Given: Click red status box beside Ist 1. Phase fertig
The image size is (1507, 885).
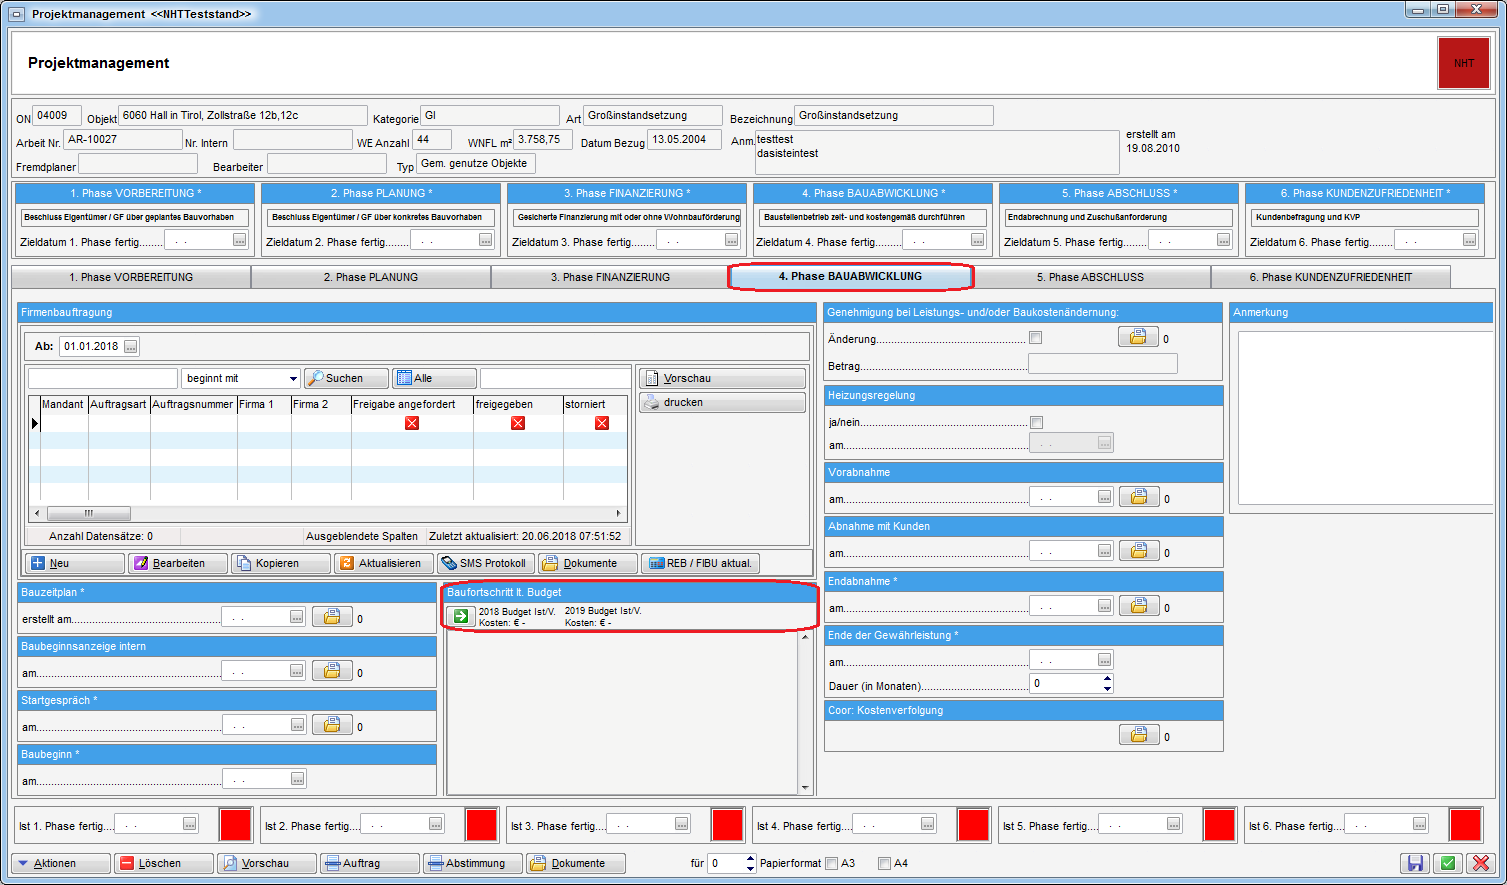Looking at the screenshot, I should pos(235,825).
